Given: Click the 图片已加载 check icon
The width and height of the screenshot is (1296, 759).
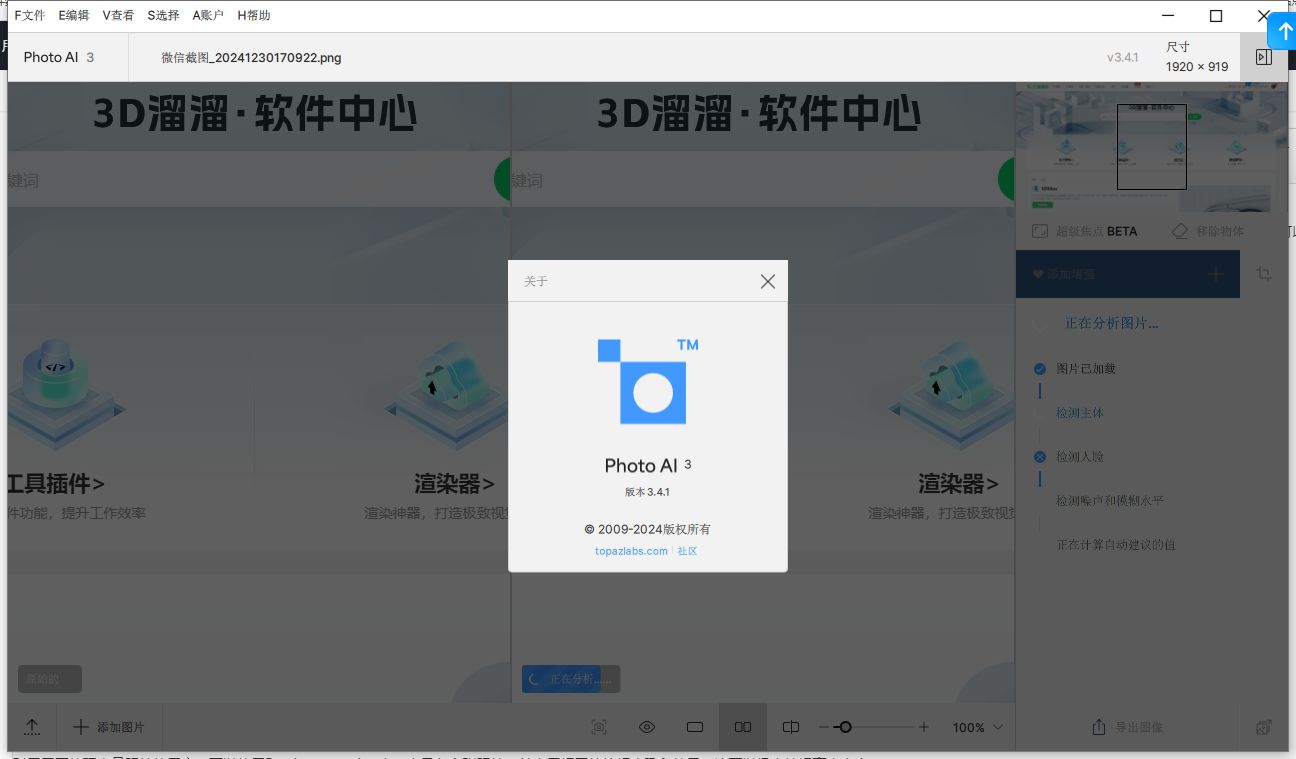Looking at the screenshot, I should pos(1040,369).
